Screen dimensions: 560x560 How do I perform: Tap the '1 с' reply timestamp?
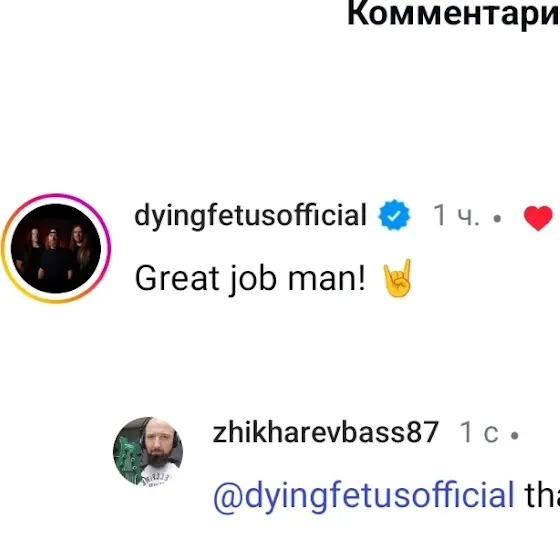point(479,432)
